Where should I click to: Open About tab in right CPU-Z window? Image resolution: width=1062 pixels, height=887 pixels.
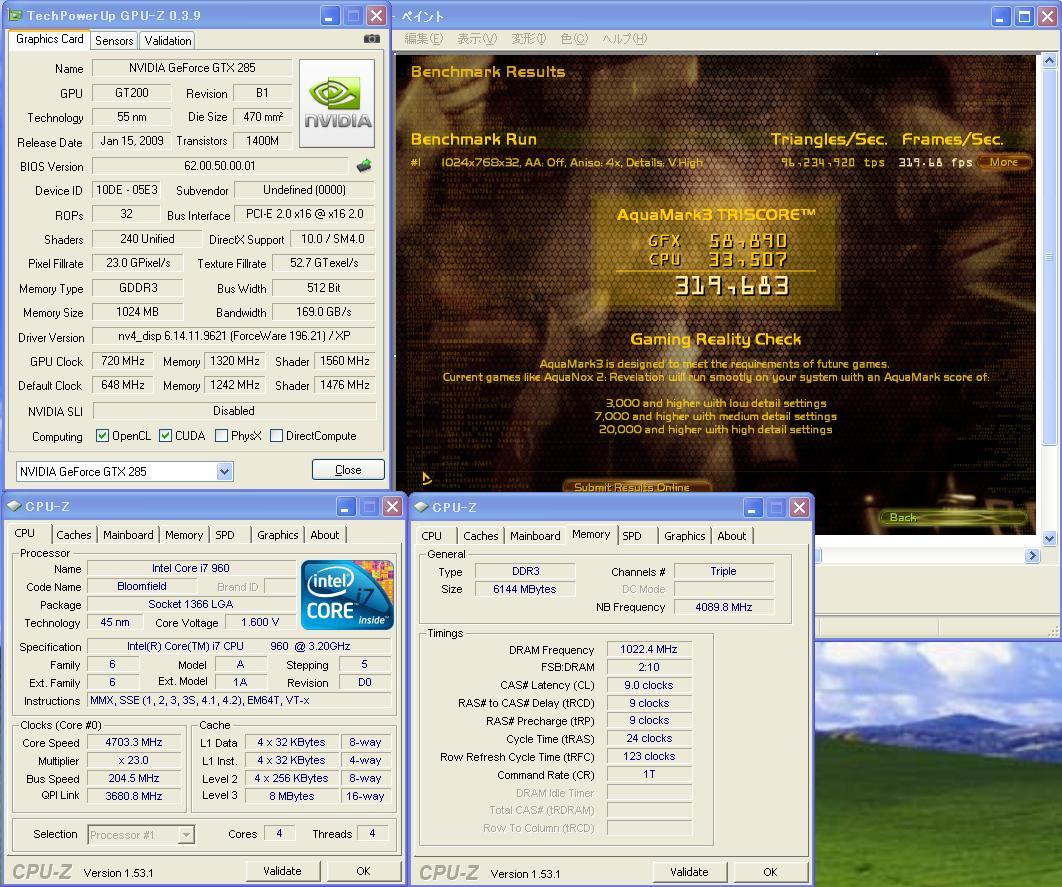point(731,536)
